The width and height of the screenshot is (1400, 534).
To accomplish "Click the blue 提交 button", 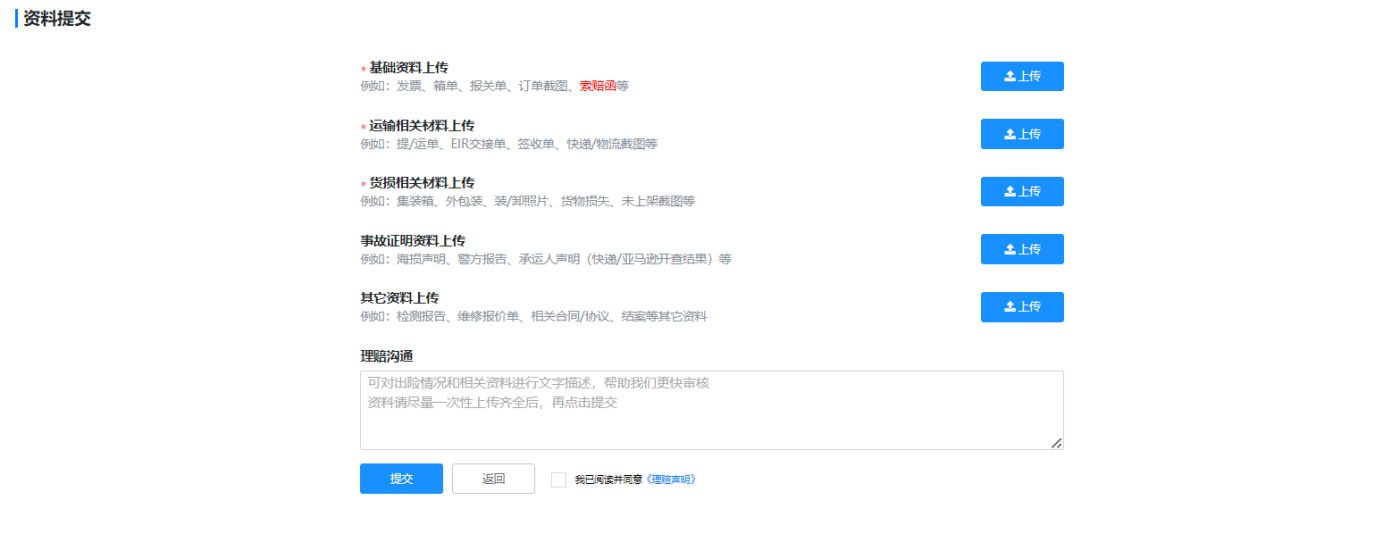I will (401, 479).
